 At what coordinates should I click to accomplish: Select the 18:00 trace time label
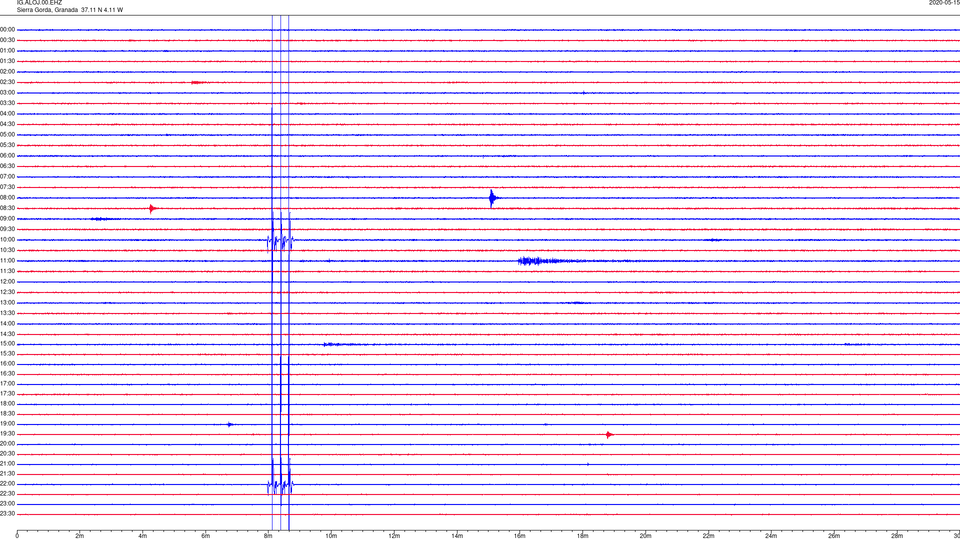7,404
